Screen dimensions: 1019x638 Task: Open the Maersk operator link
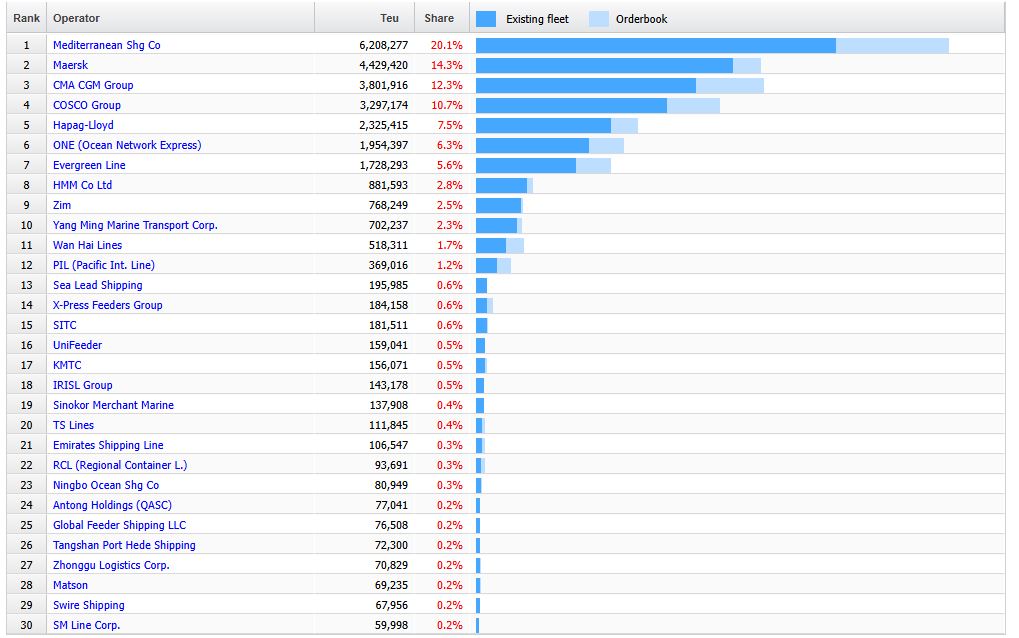click(70, 65)
